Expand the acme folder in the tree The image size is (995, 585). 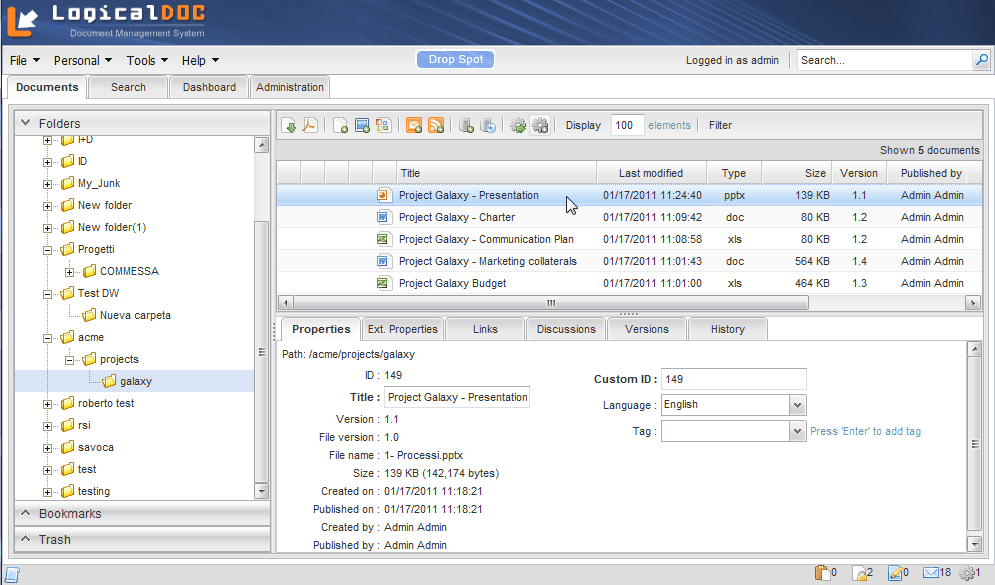tap(47, 337)
